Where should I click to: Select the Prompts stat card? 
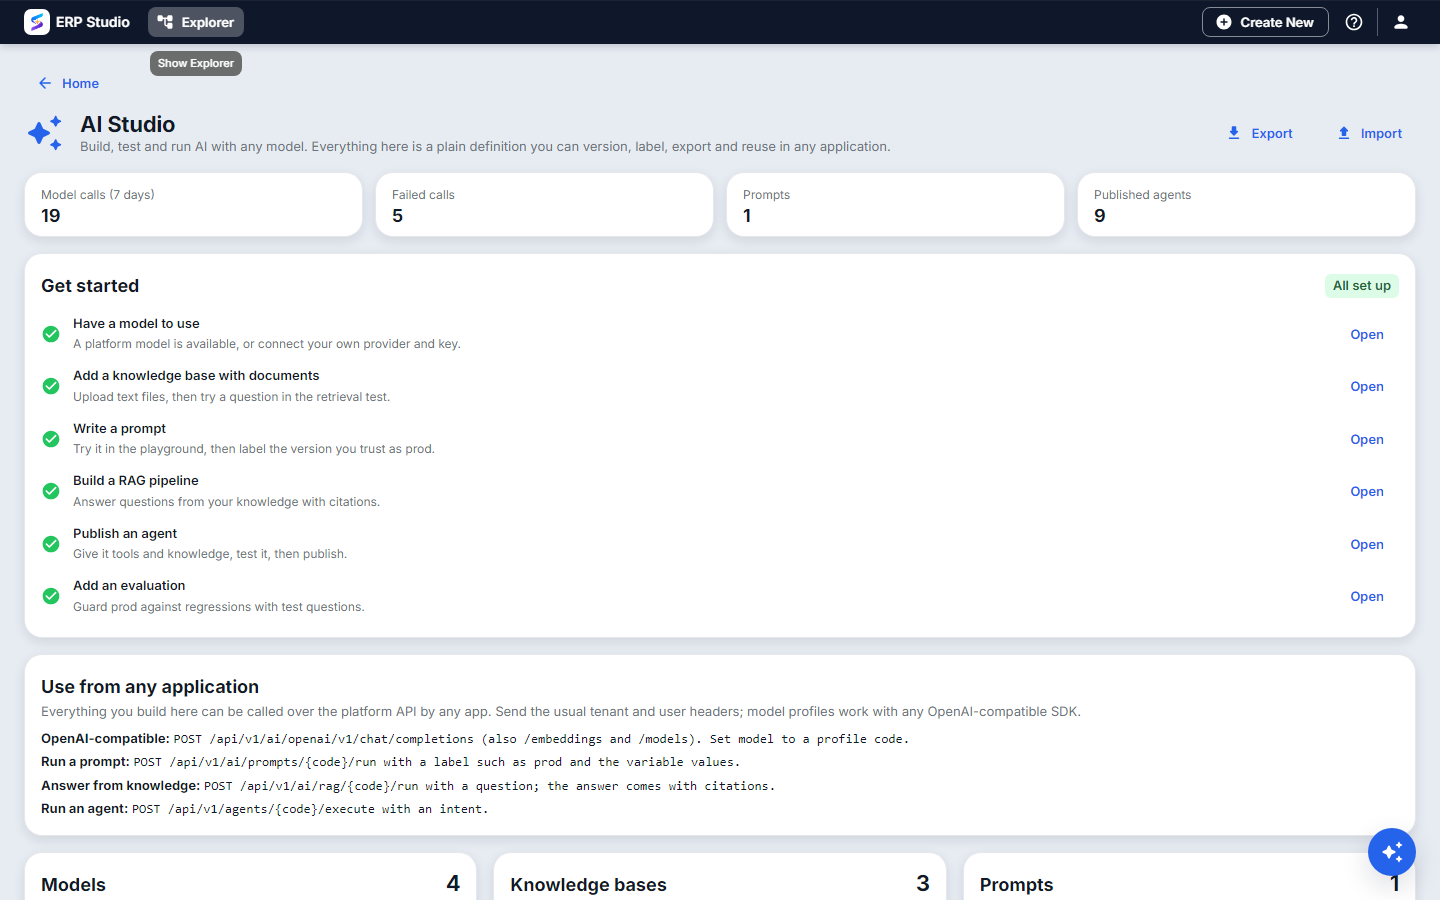pyautogui.click(x=895, y=205)
